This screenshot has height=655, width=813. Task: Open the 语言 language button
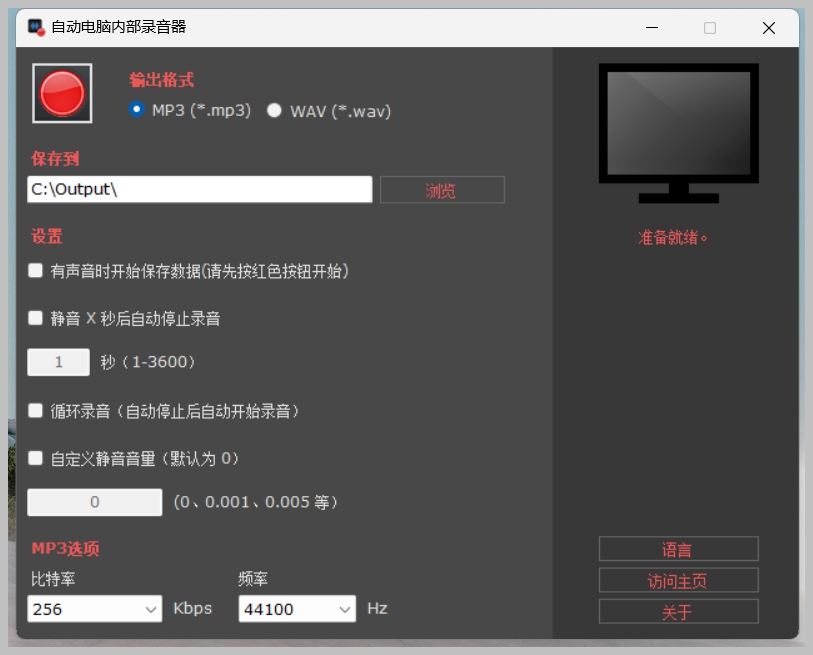[678, 549]
